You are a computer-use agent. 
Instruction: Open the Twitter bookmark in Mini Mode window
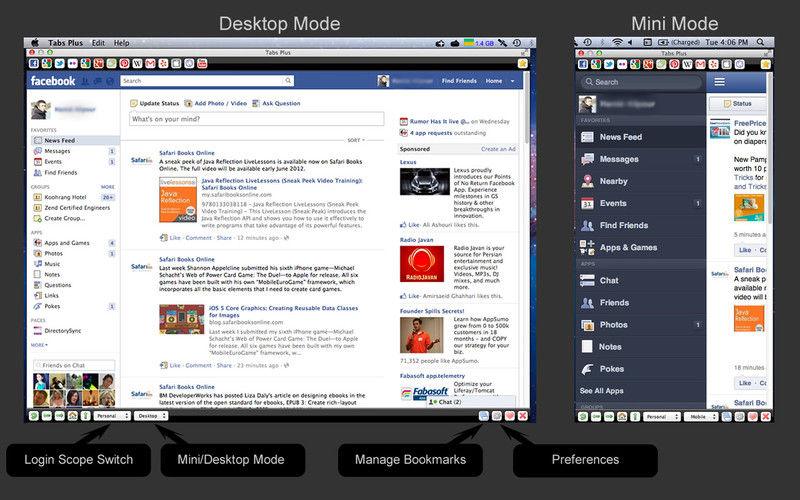point(609,64)
